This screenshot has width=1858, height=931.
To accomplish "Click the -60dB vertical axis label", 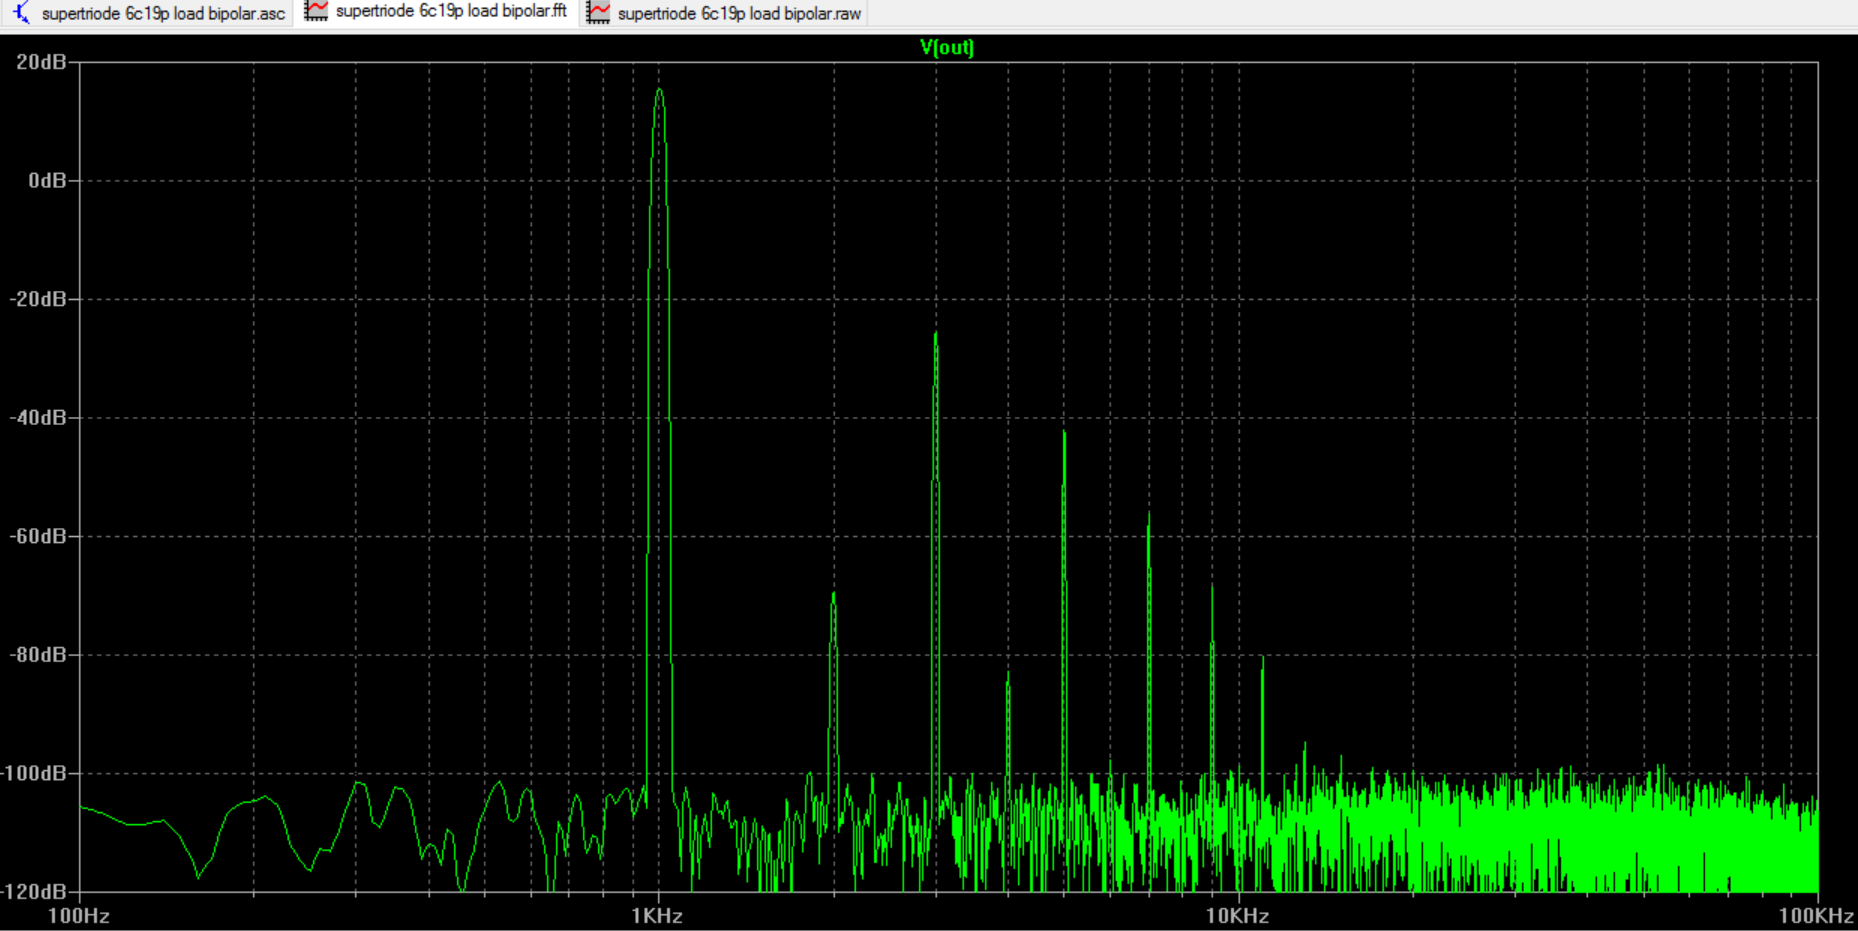I will click(x=38, y=536).
